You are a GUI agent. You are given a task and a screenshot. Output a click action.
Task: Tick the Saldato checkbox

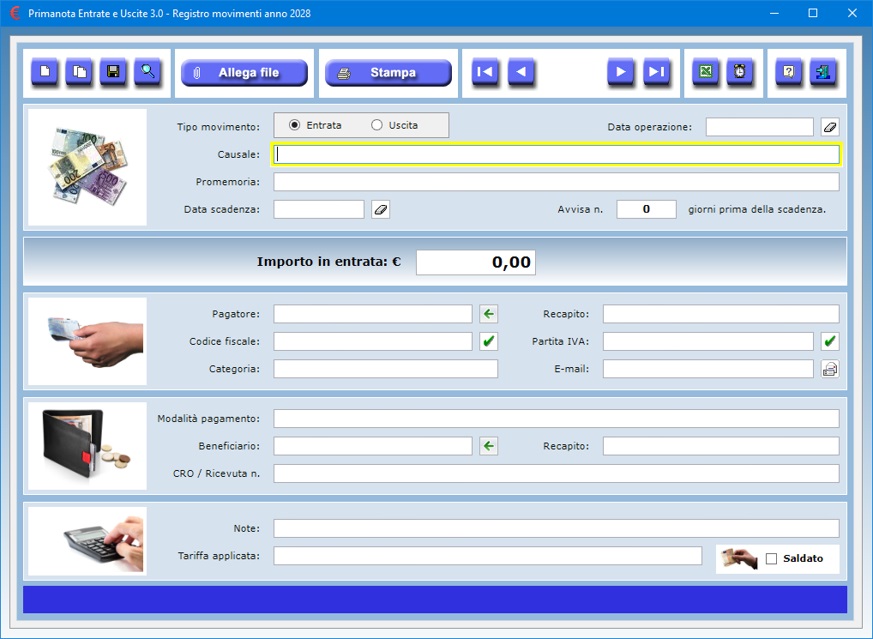(x=772, y=559)
